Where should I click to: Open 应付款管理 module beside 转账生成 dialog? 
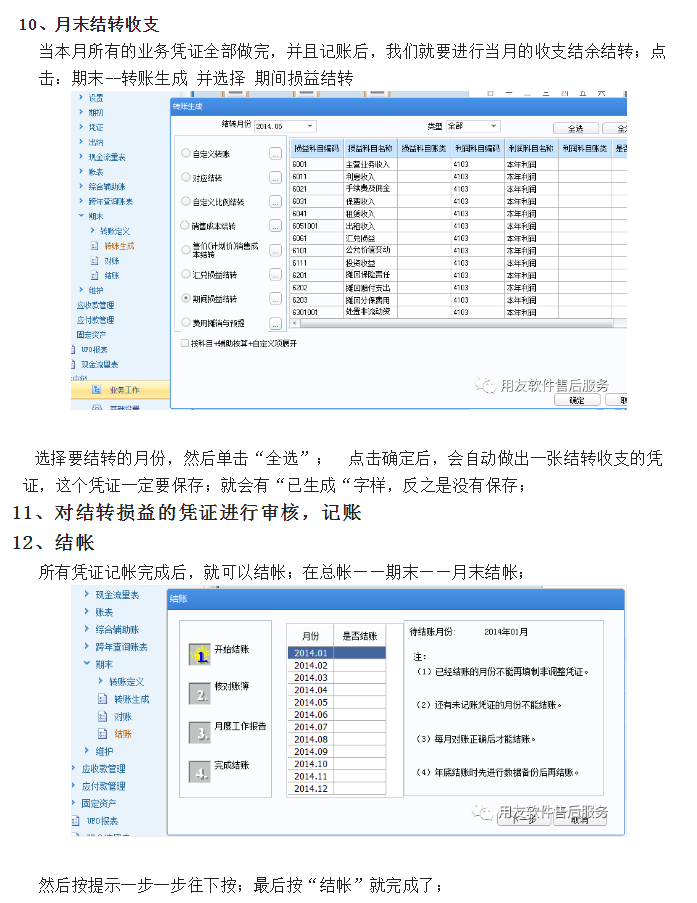pos(96,320)
